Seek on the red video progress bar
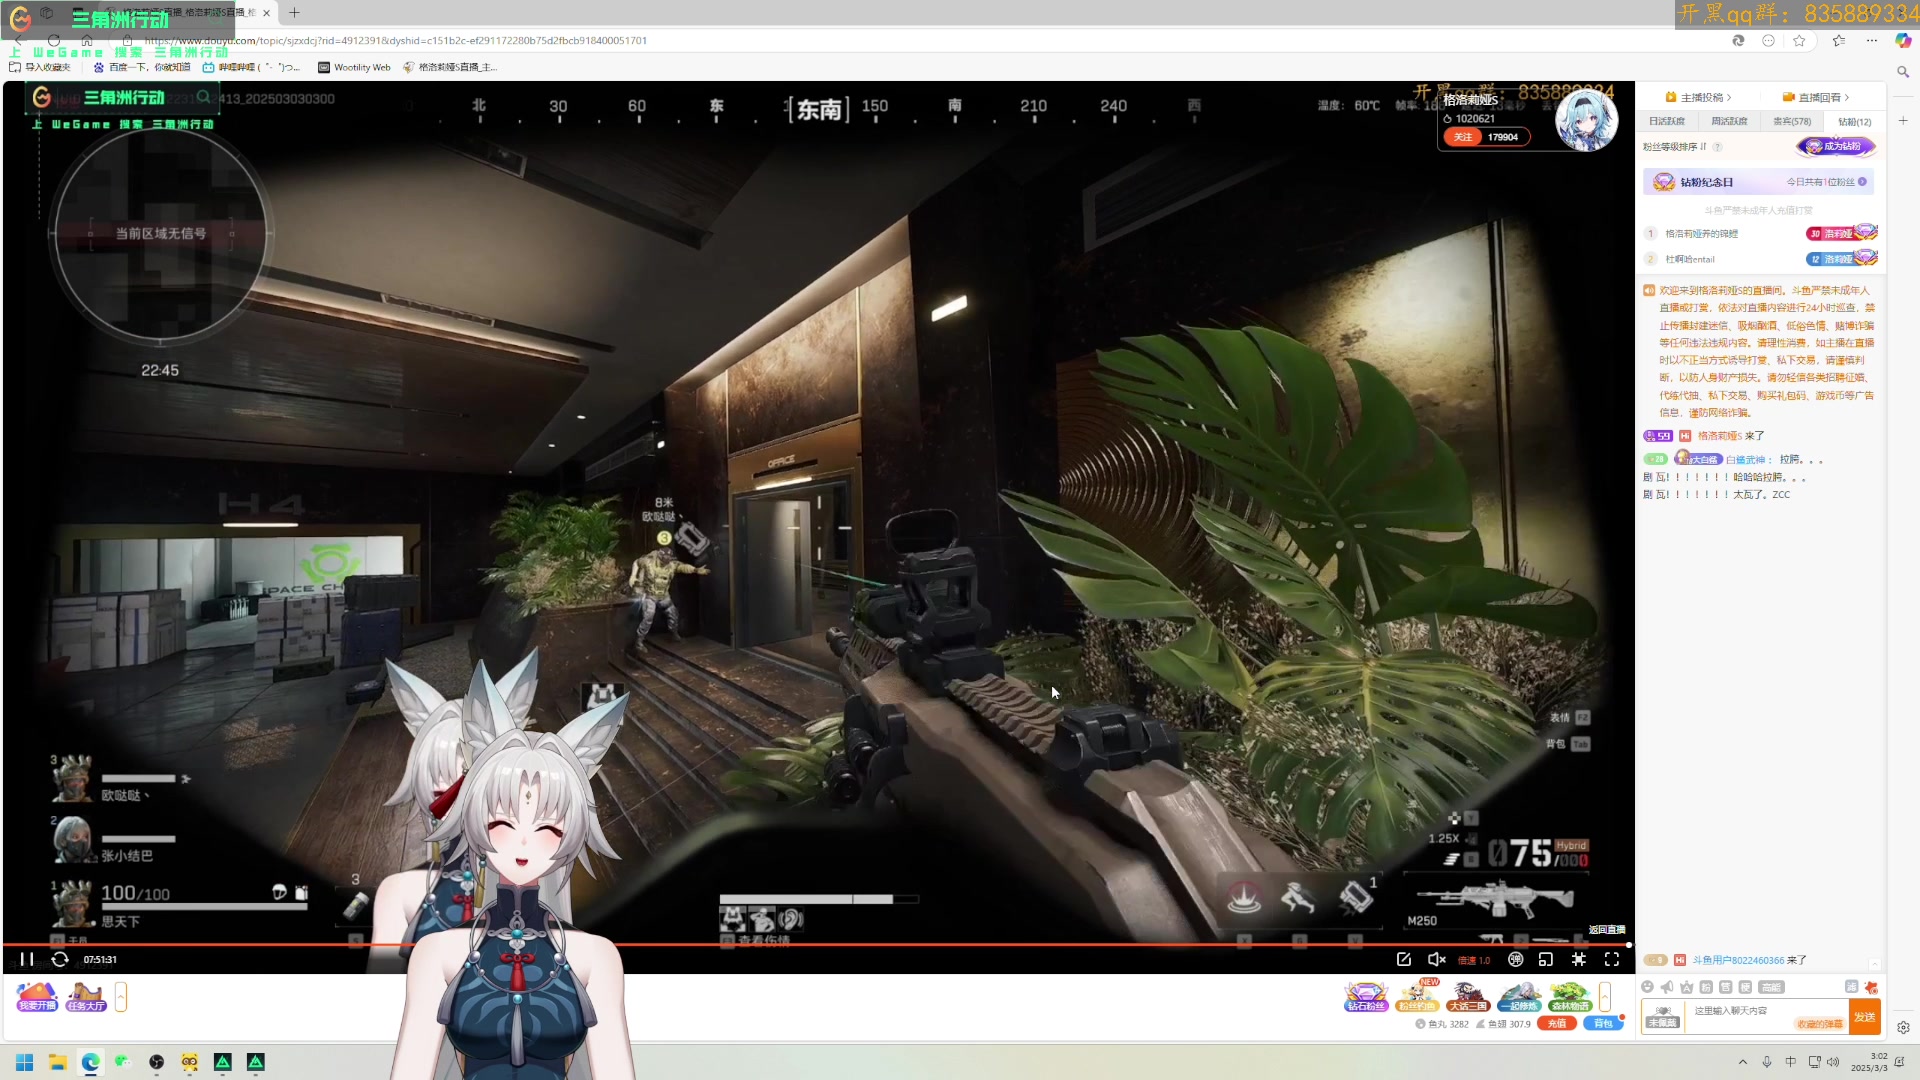This screenshot has width=1920, height=1080. (x=816, y=944)
